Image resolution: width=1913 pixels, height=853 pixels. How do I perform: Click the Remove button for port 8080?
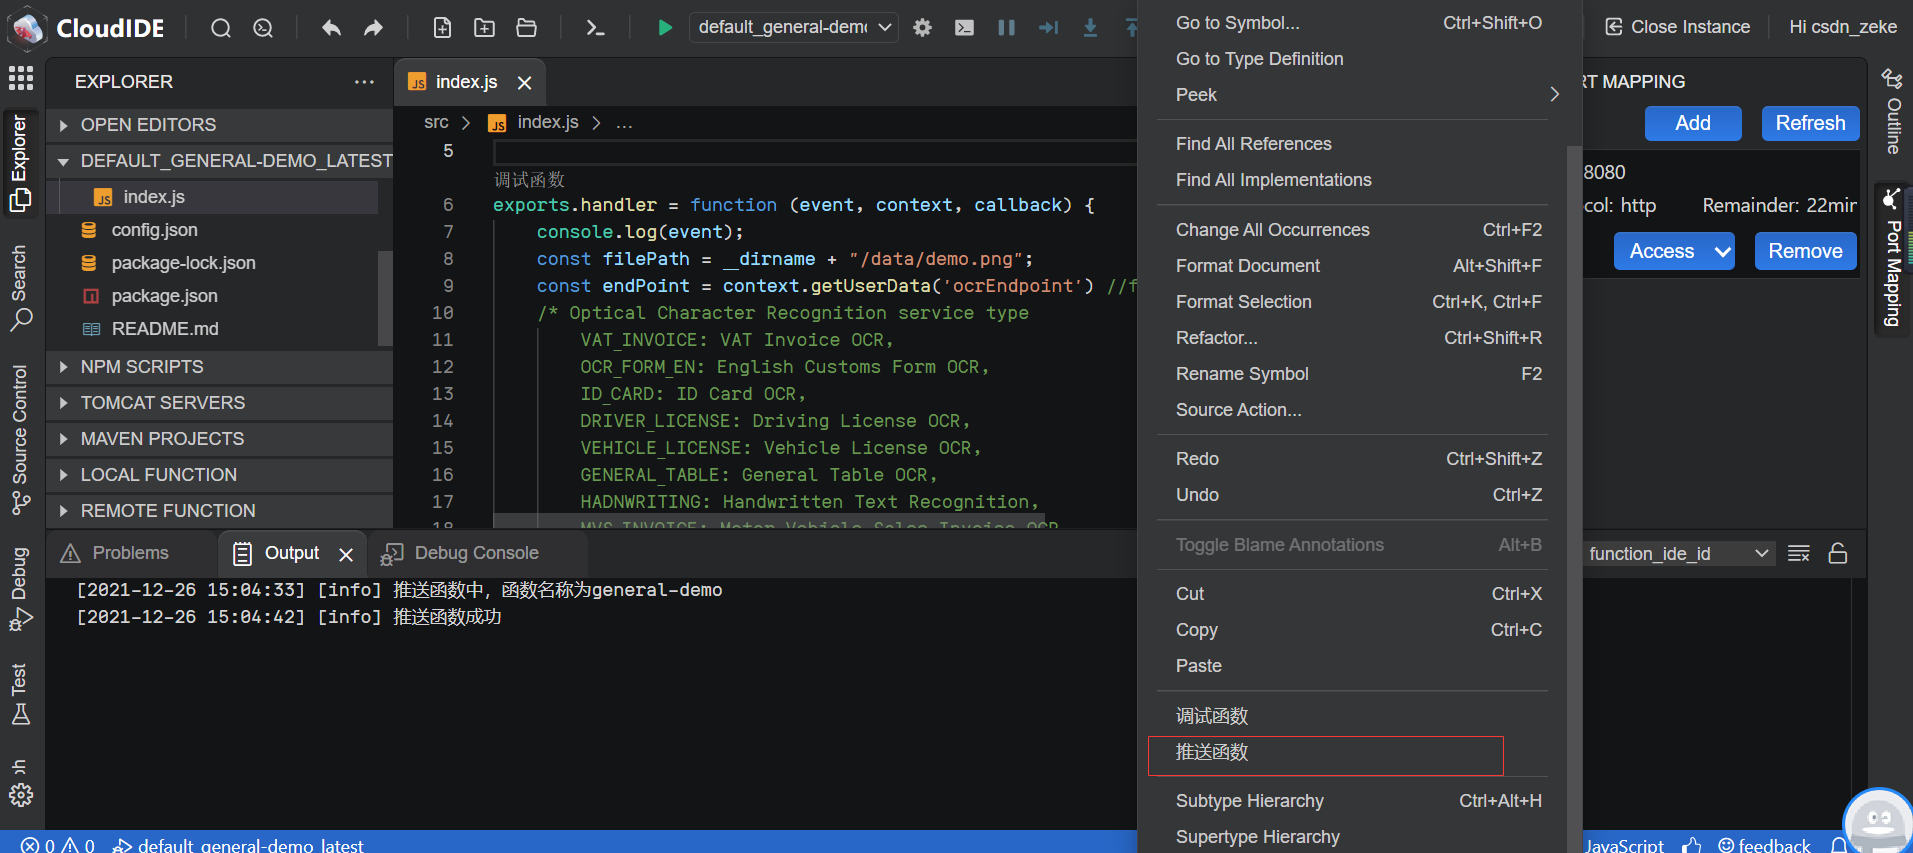click(1804, 251)
